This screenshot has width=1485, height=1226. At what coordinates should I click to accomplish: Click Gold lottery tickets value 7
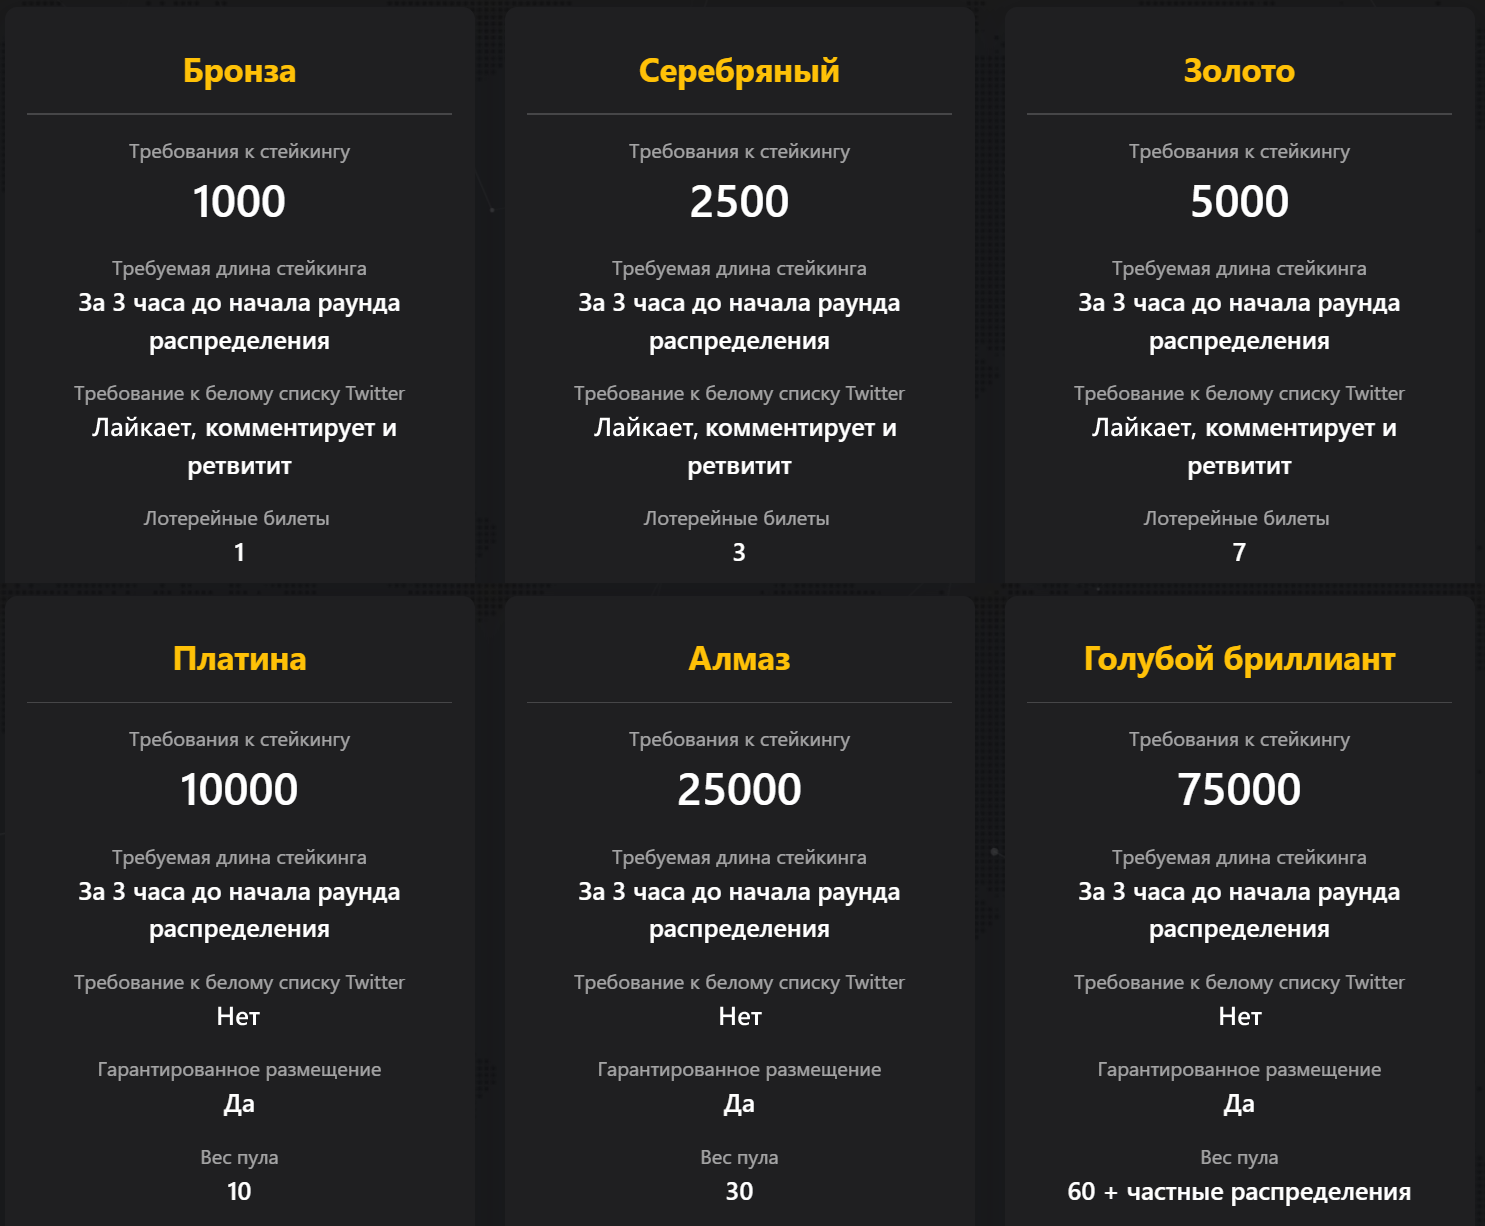(x=1239, y=552)
